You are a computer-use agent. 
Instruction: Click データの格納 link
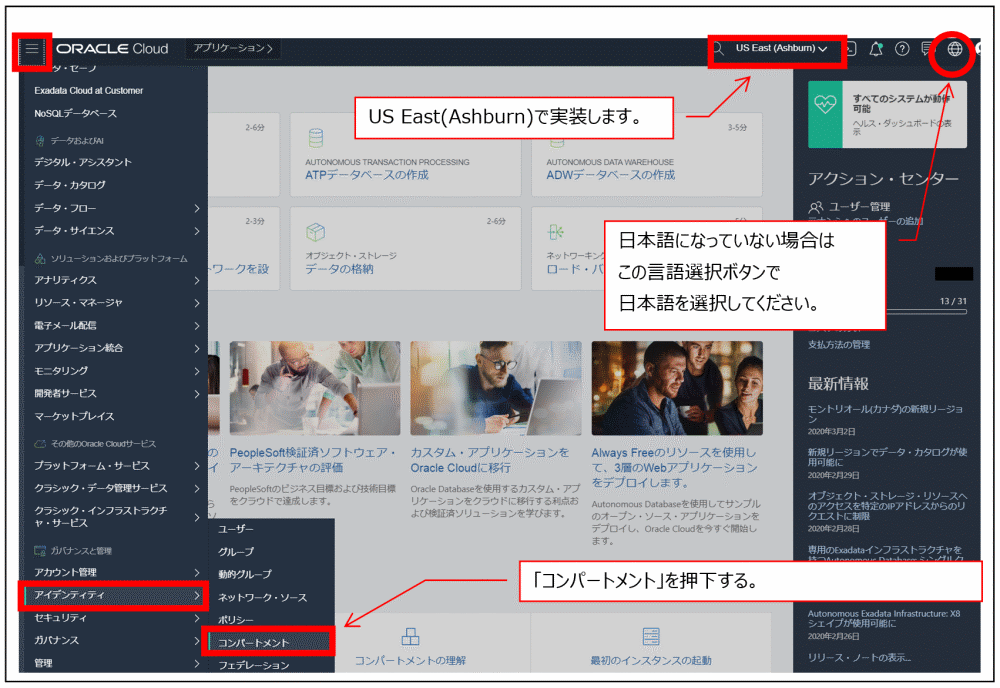[339, 269]
